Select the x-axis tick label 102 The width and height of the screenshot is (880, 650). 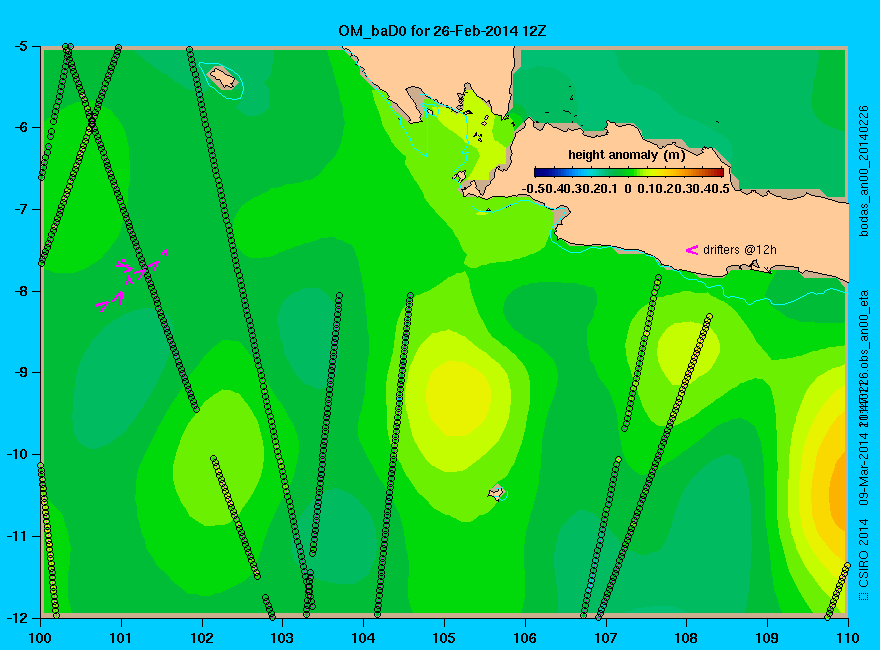[x=201, y=638]
